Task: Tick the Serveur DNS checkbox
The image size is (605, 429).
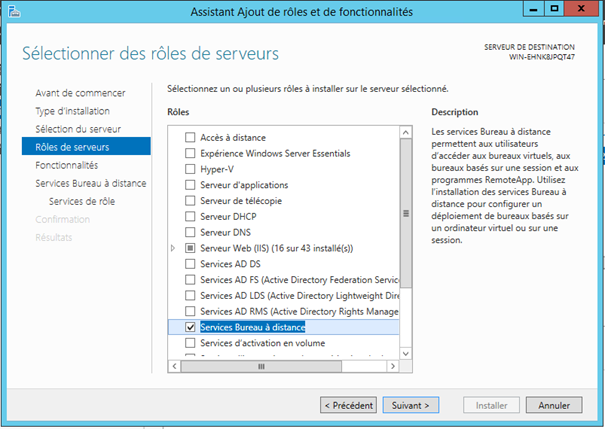Action: click(190, 232)
